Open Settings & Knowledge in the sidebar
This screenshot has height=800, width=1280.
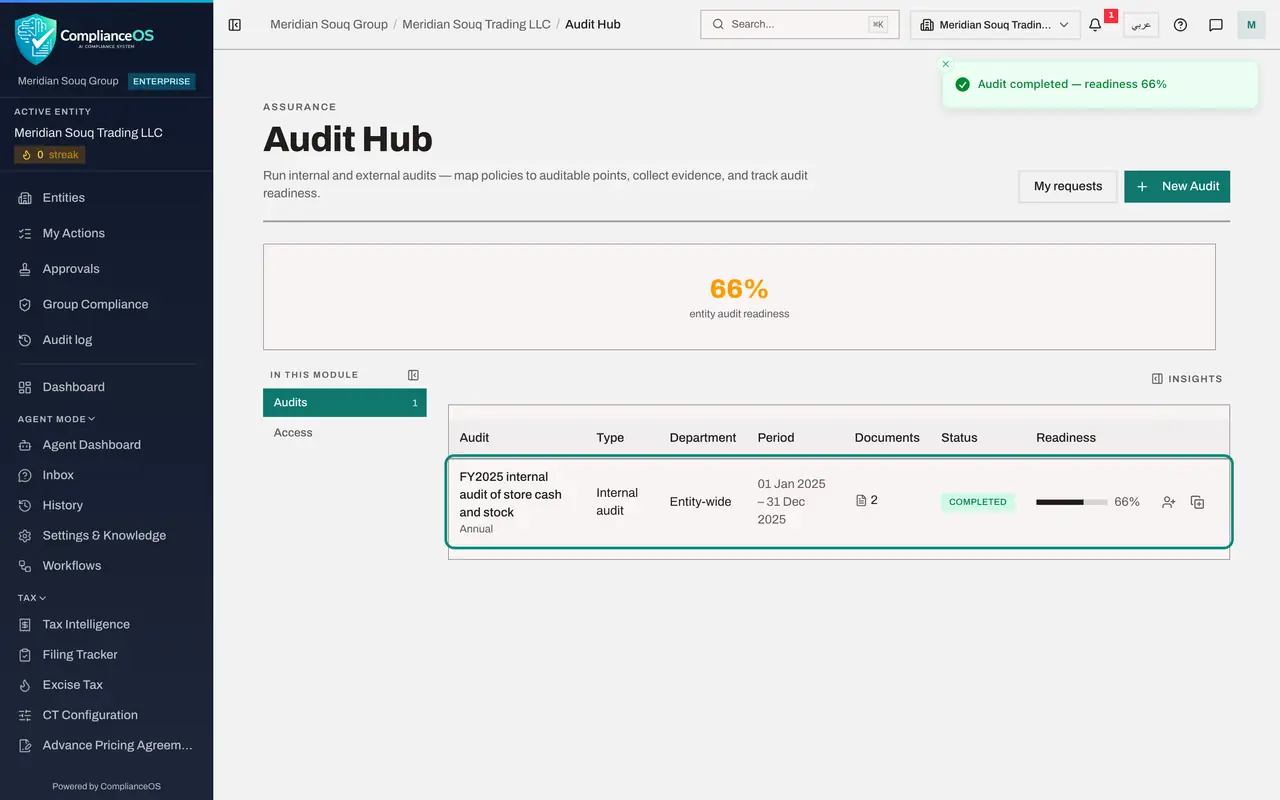click(x=106, y=536)
